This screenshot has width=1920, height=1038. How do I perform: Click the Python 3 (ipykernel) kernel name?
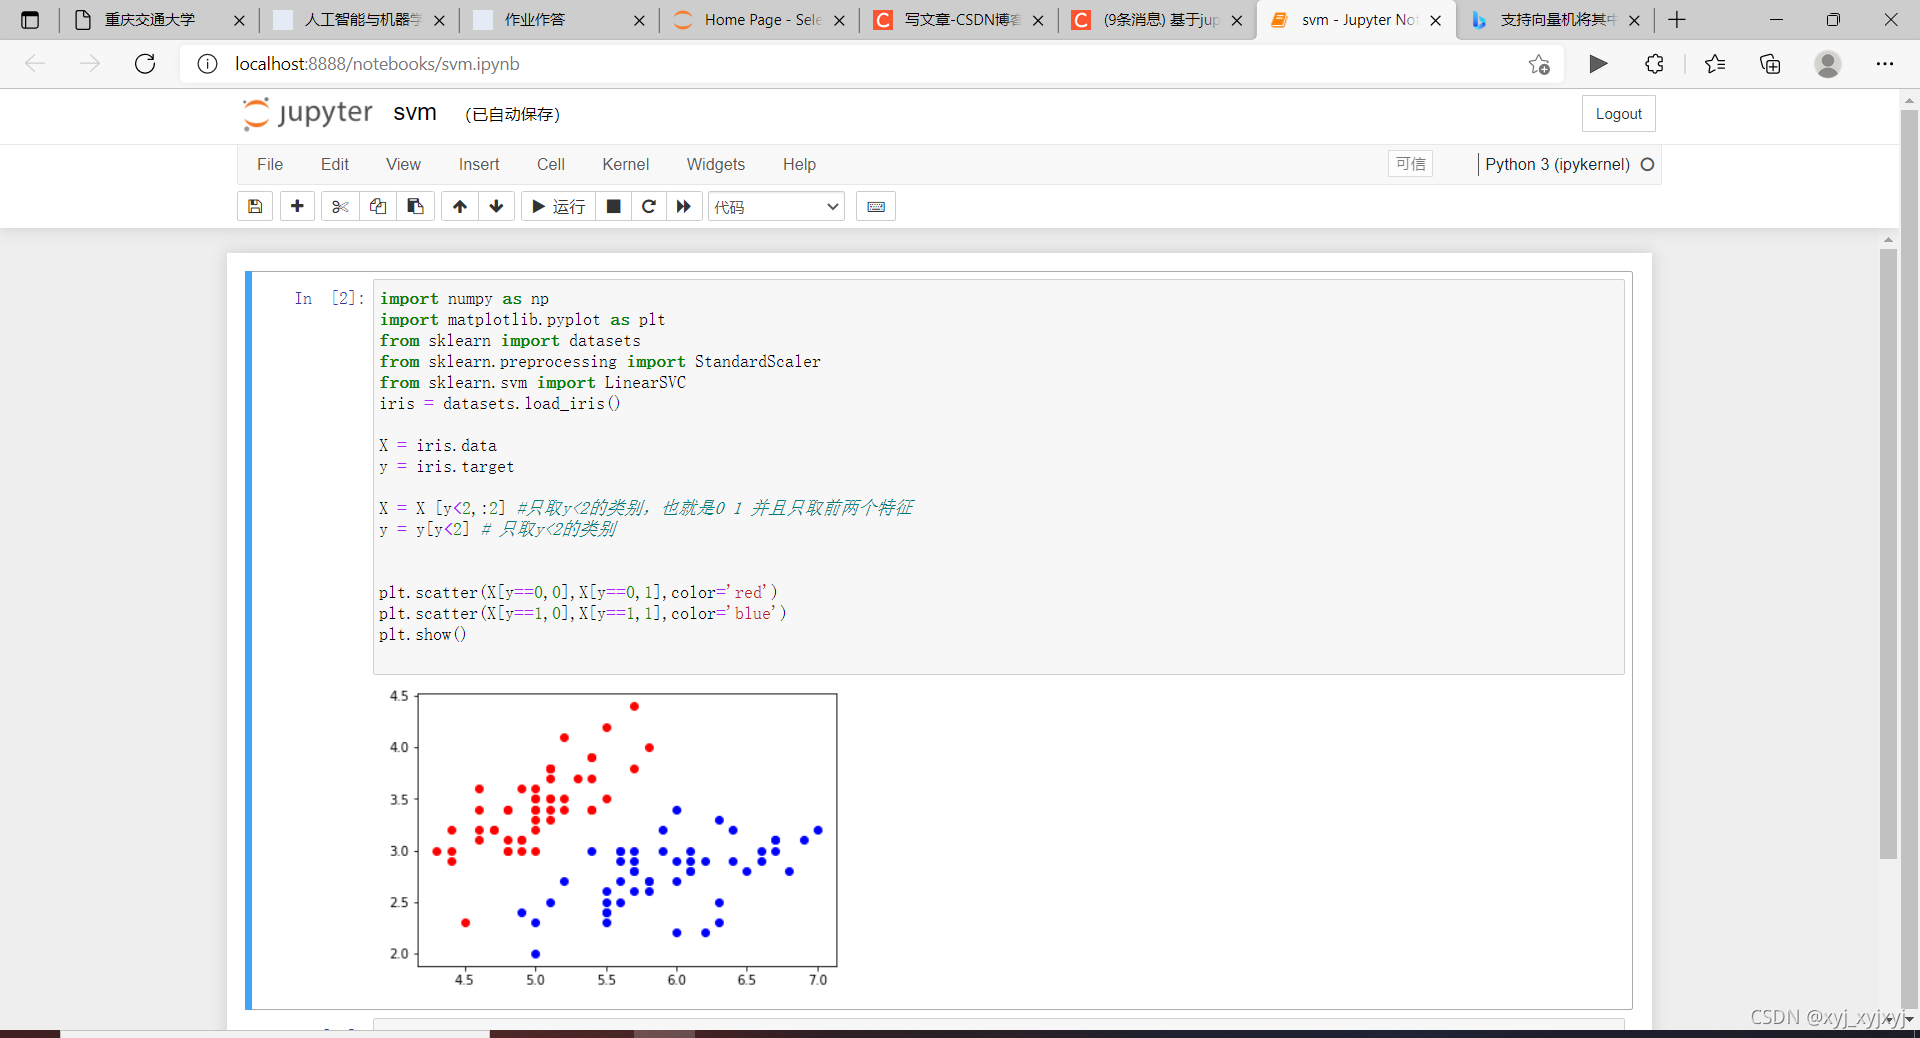1557,164
